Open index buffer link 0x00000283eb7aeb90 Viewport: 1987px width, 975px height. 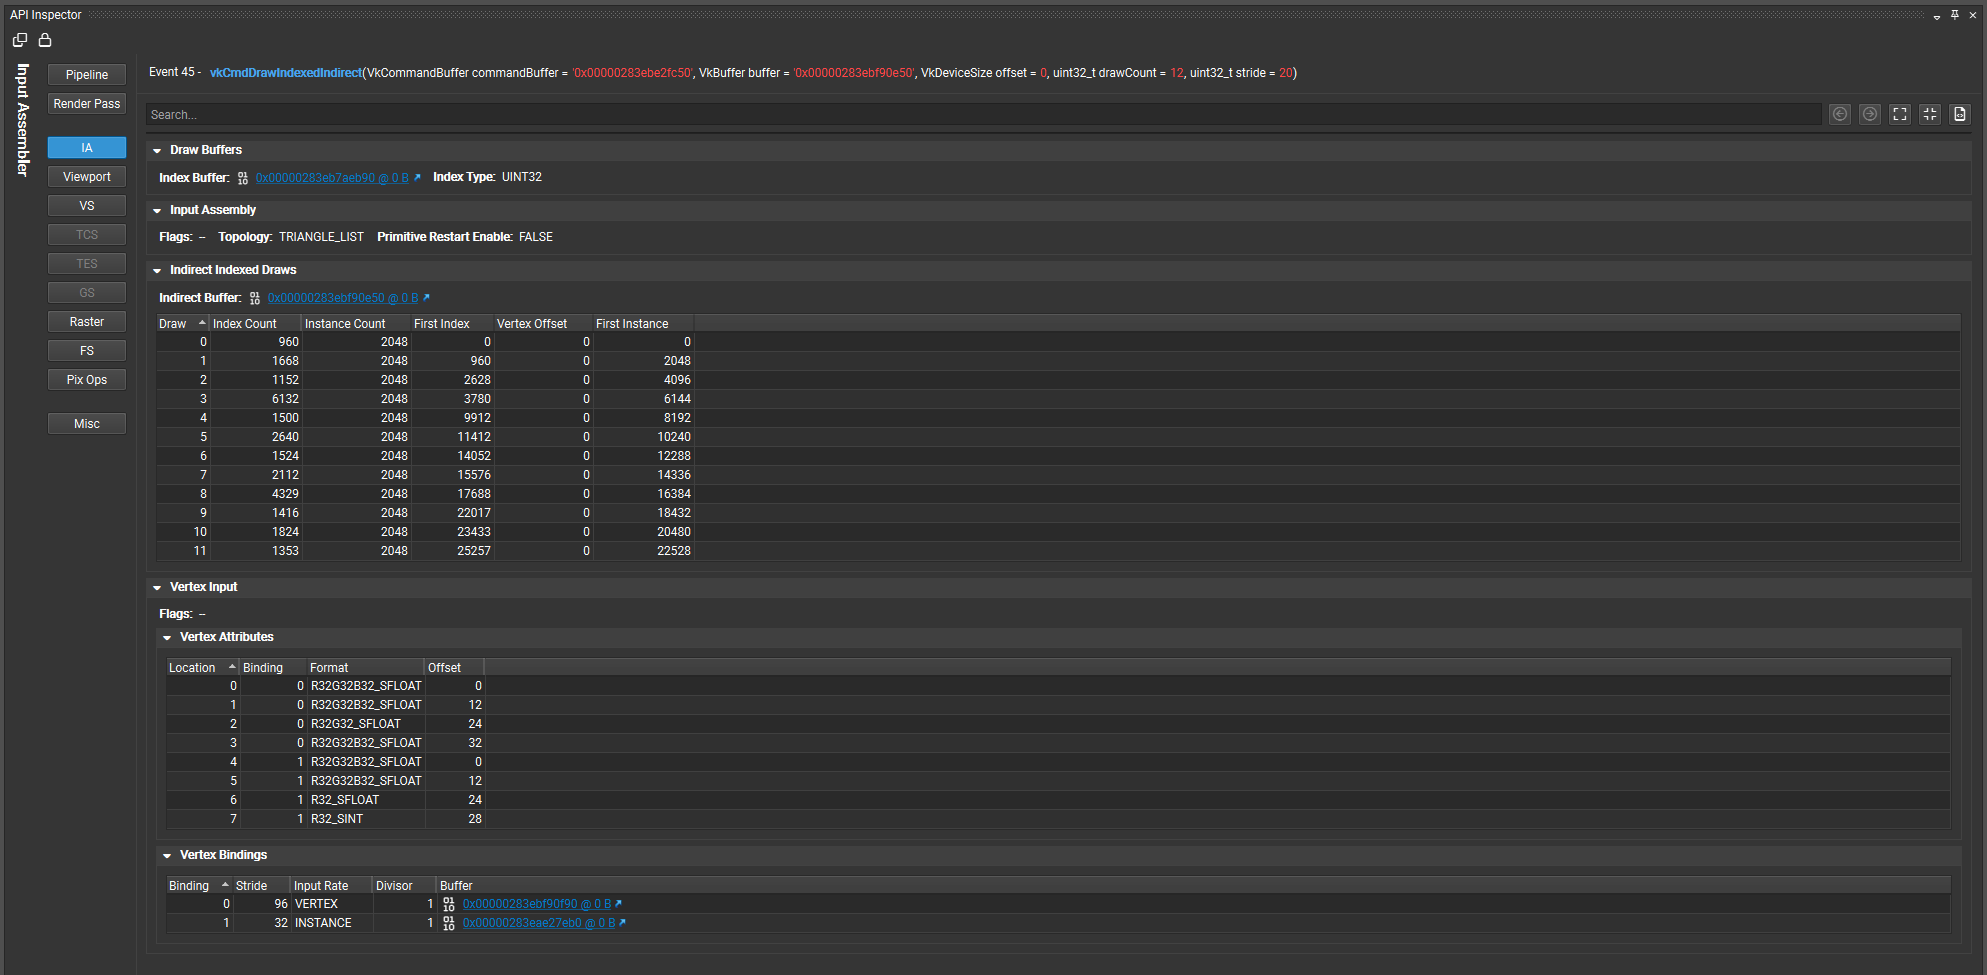[331, 178]
